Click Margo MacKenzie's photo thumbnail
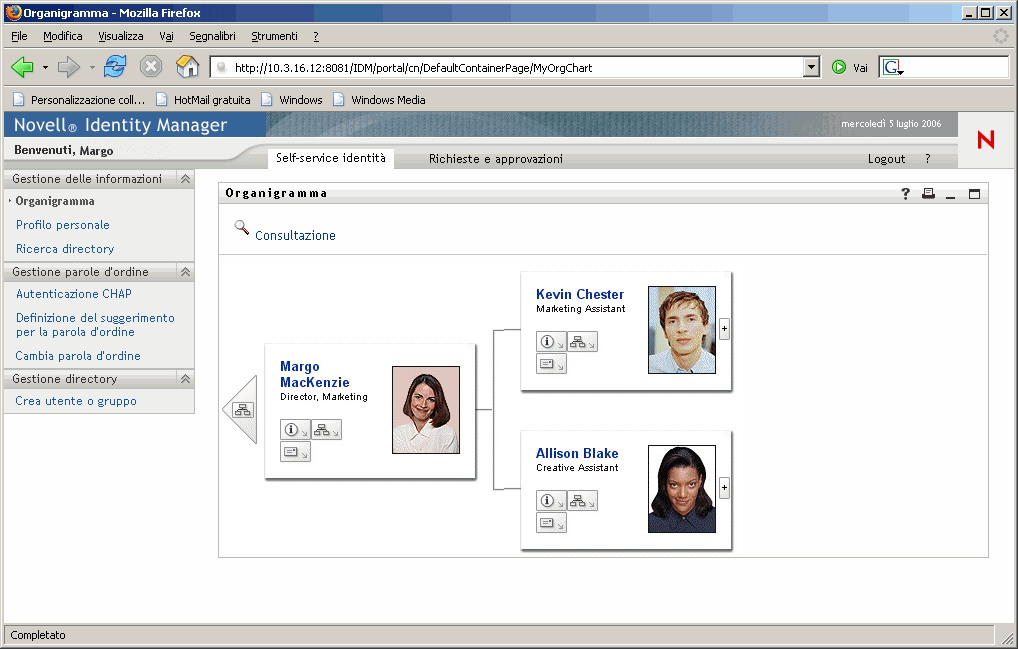1018x649 pixels. pos(426,410)
